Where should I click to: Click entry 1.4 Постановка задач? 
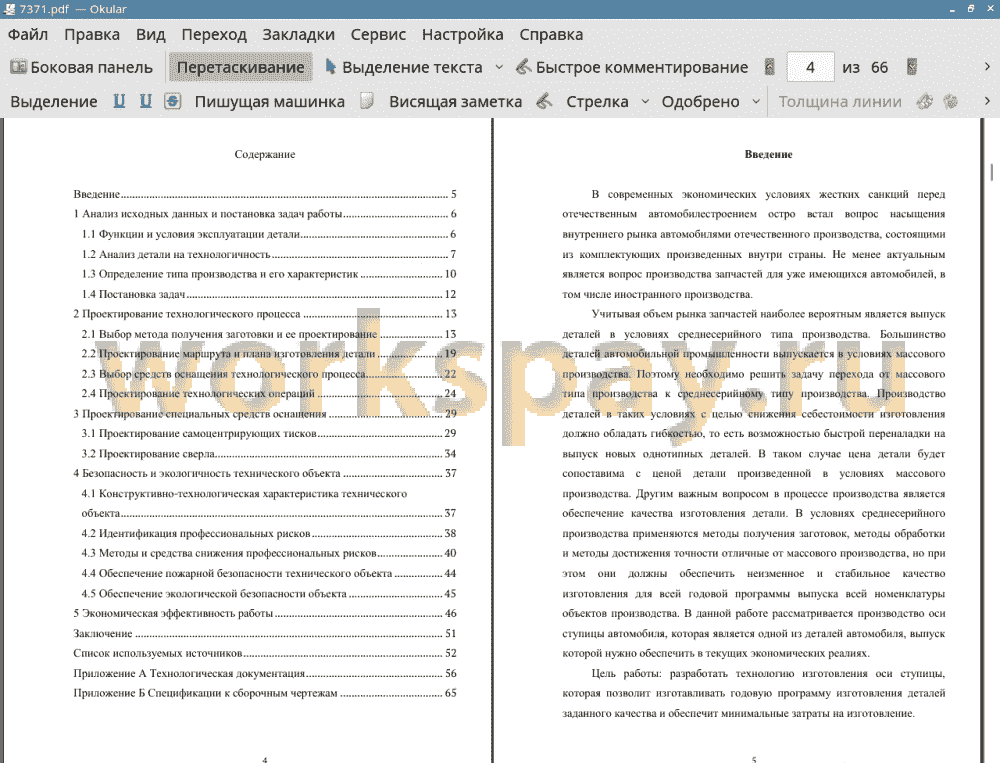coord(268,294)
